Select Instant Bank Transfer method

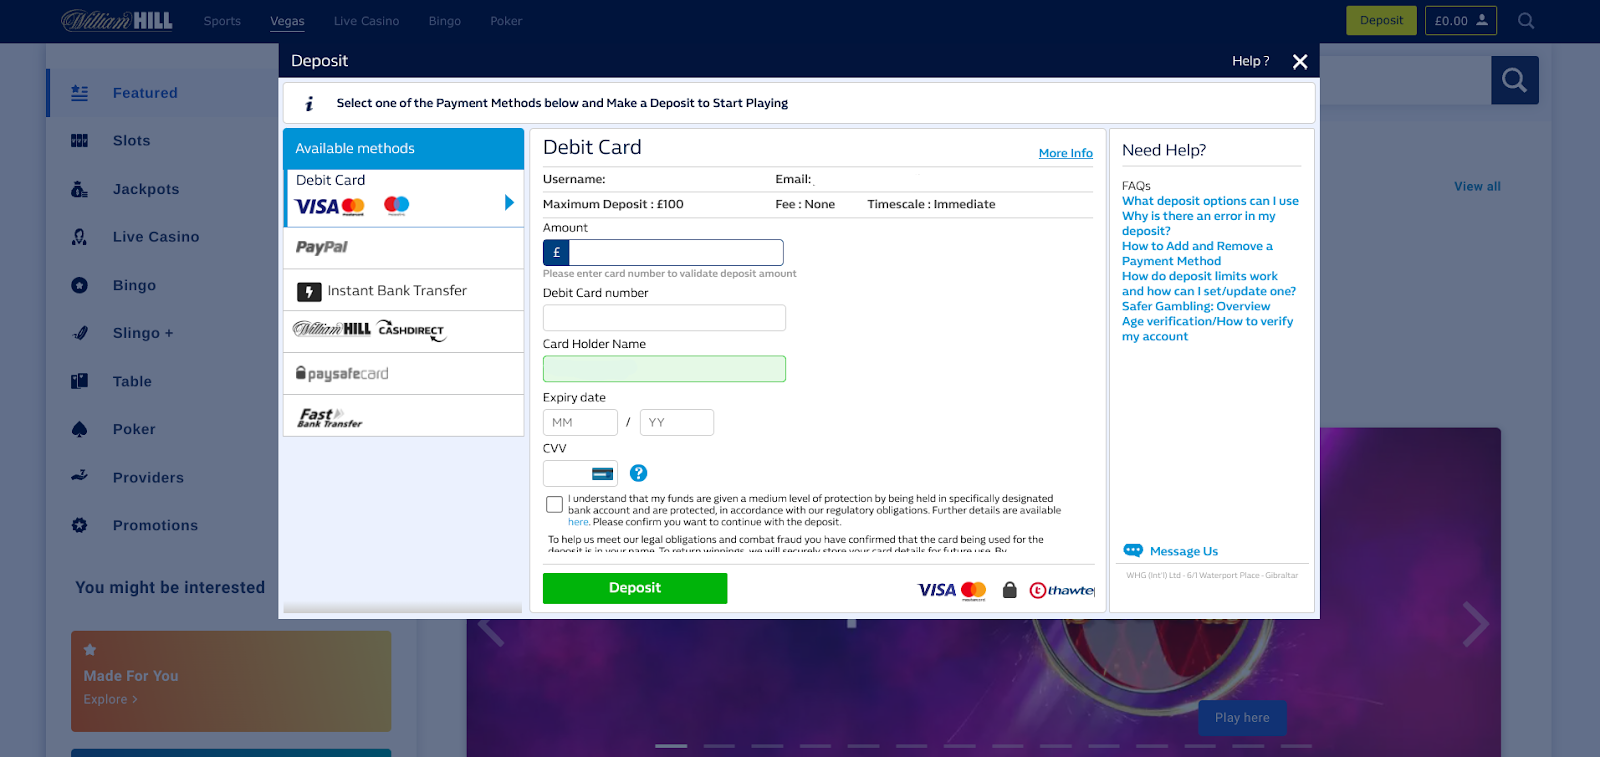(404, 290)
